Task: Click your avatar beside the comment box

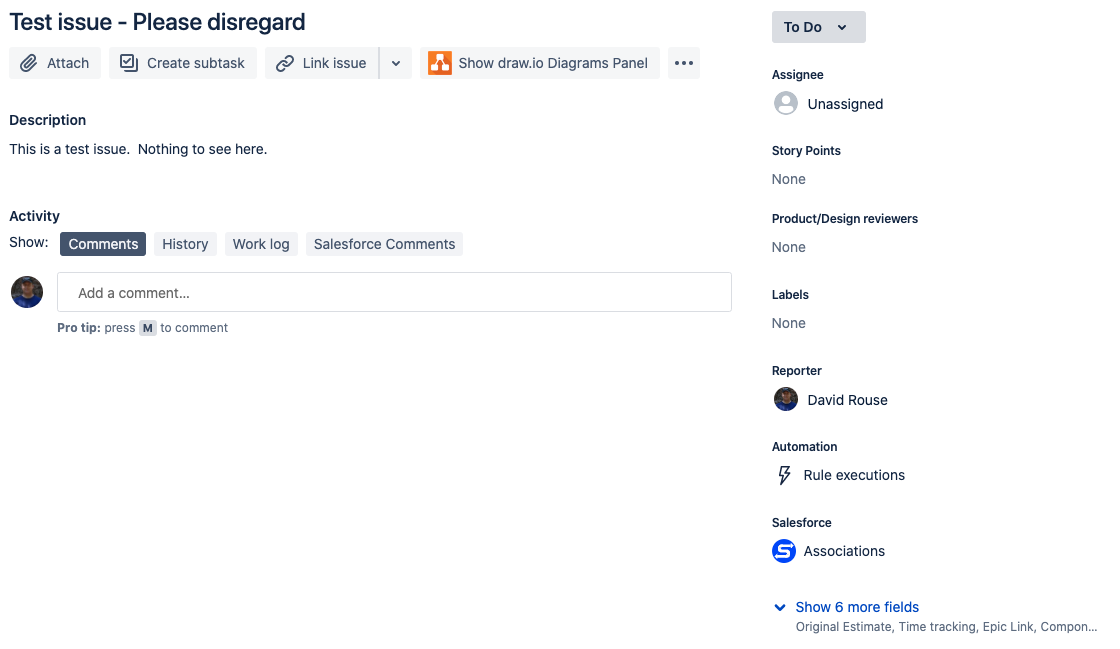Action: 26,291
